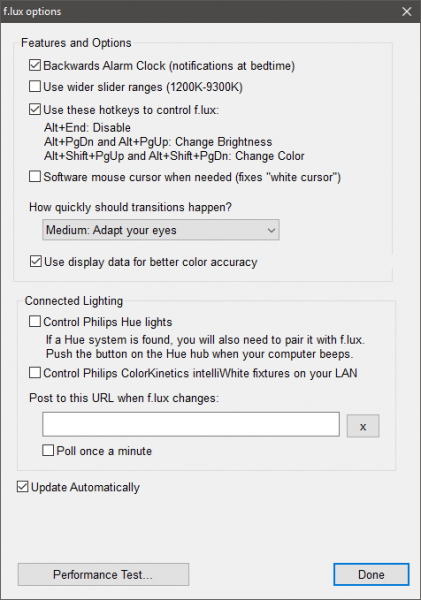This screenshot has height=600, width=421.
Task: Uncheck Use display data for color accuracy
Action: (36, 262)
